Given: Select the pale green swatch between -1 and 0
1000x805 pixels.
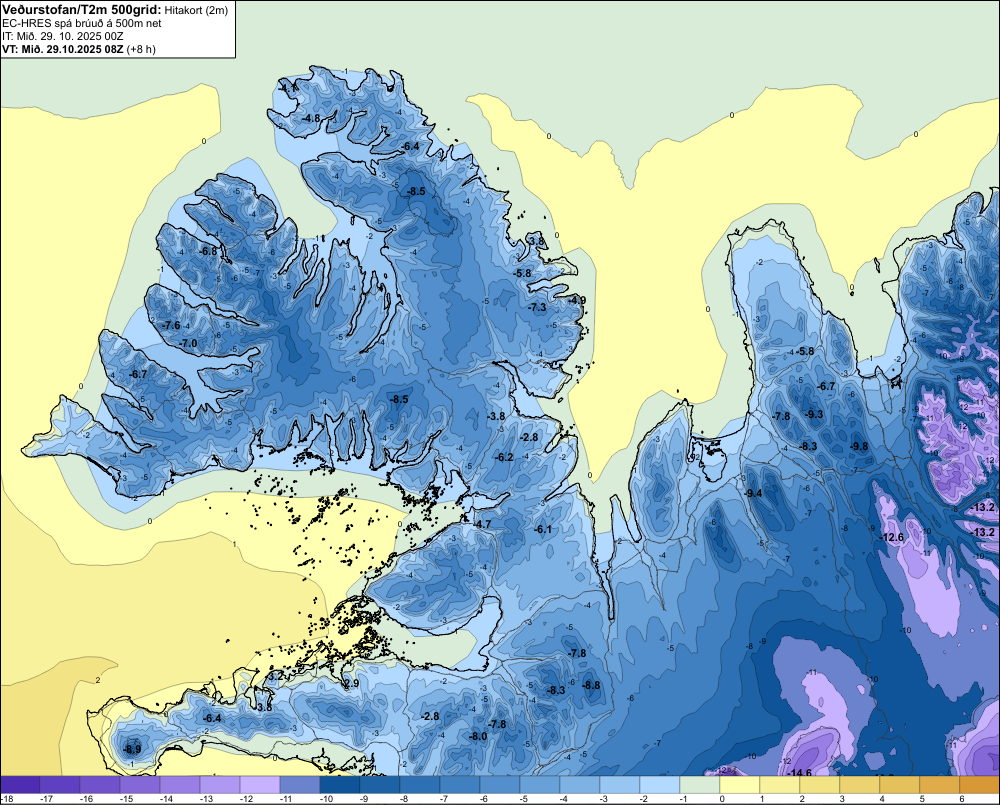Looking at the screenshot, I should (700, 785).
